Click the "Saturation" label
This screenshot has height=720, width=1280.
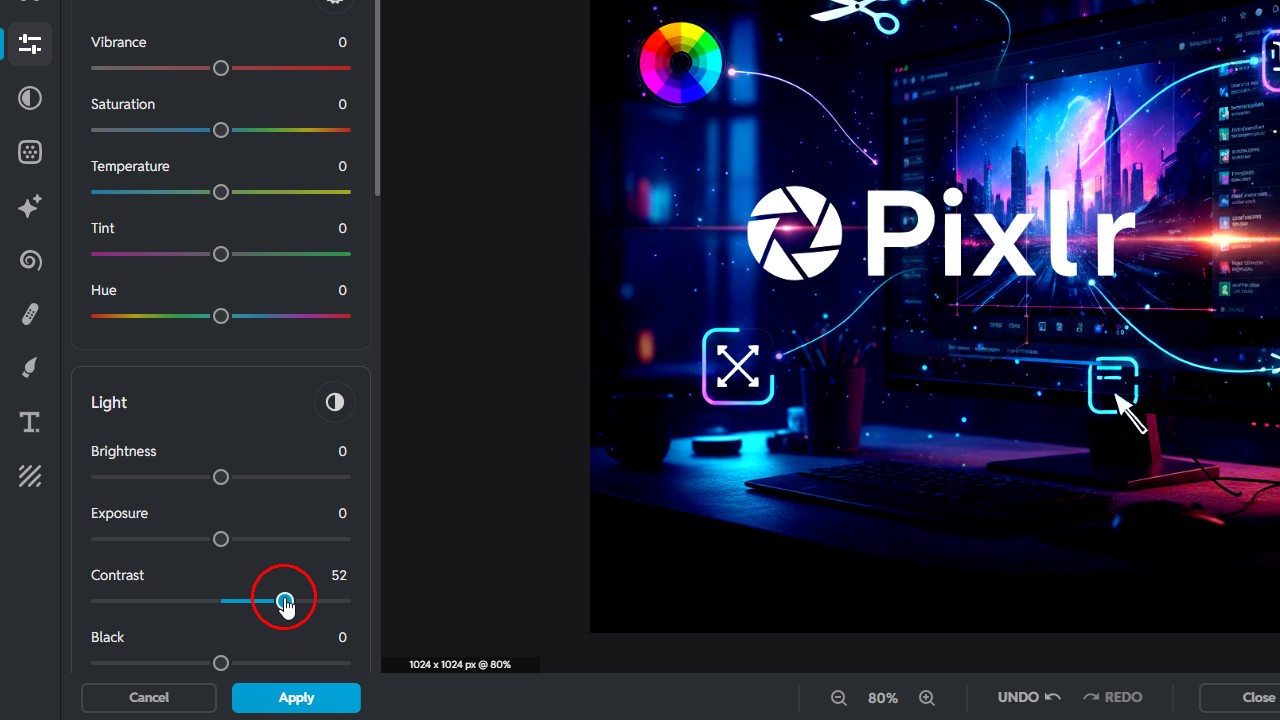[x=123, y=104]
